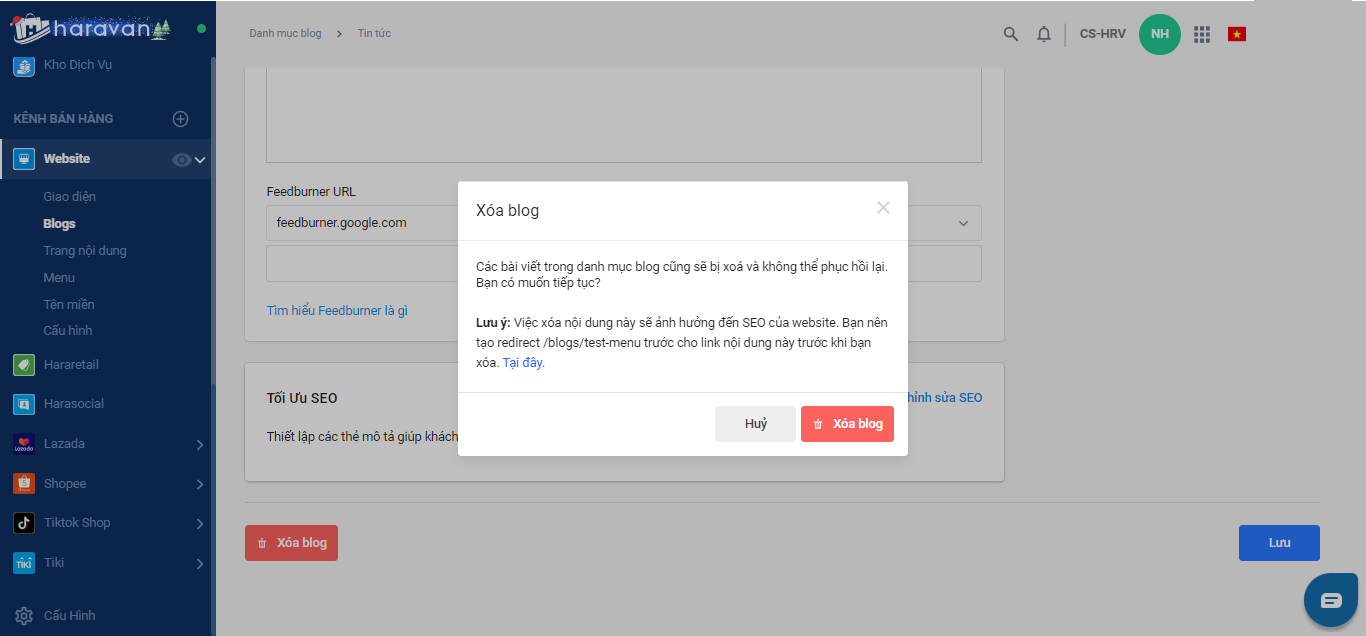
Task: Open the apps grid menu
Action: 1202,34
